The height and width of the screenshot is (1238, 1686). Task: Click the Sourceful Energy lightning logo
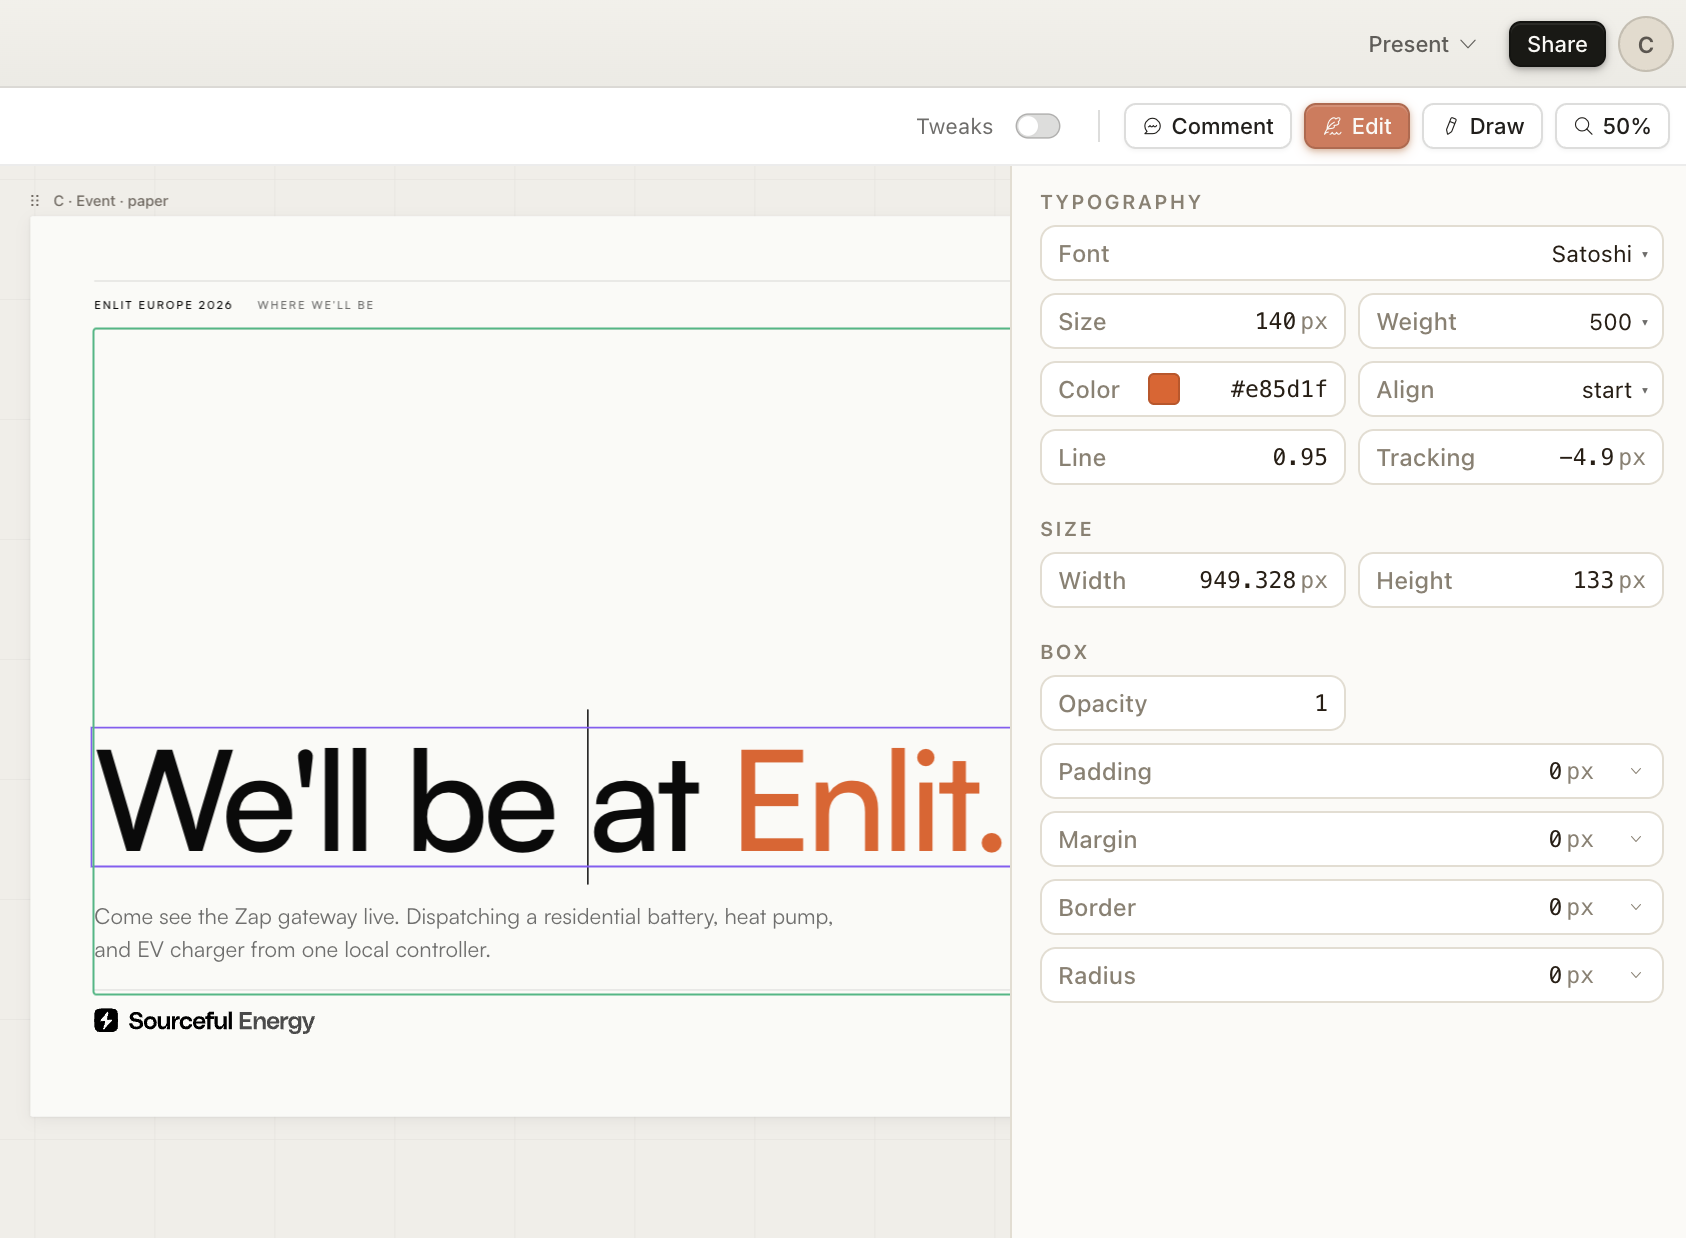[106, 1021]
